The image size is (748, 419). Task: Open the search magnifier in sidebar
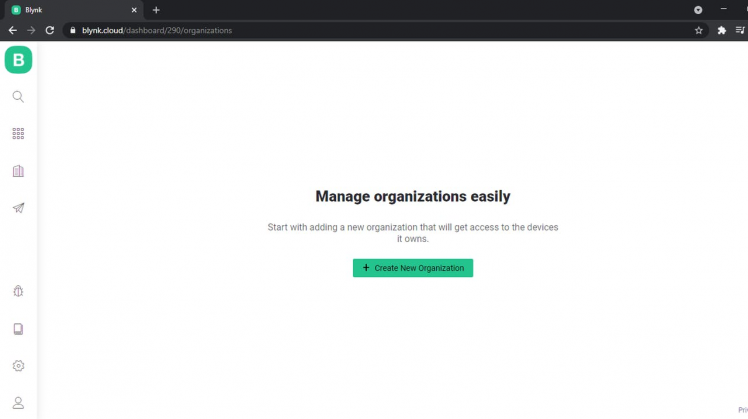click(x=18, y=97)
